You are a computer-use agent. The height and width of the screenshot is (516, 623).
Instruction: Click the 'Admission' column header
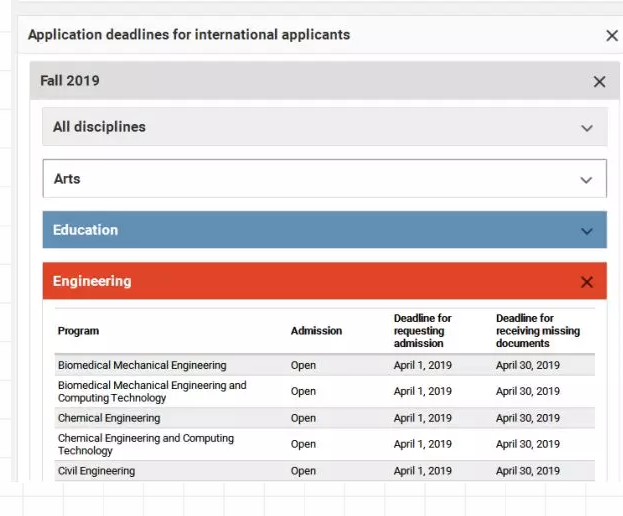pyautogui.click(x=316, y=331)
